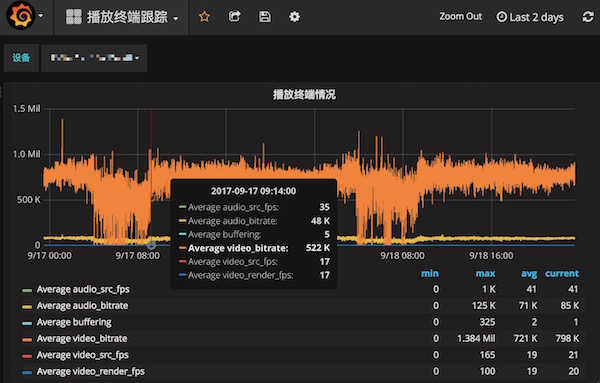
Task: Toggle Average audio_src_fps series in legend
Action: [x=83, y=289]
